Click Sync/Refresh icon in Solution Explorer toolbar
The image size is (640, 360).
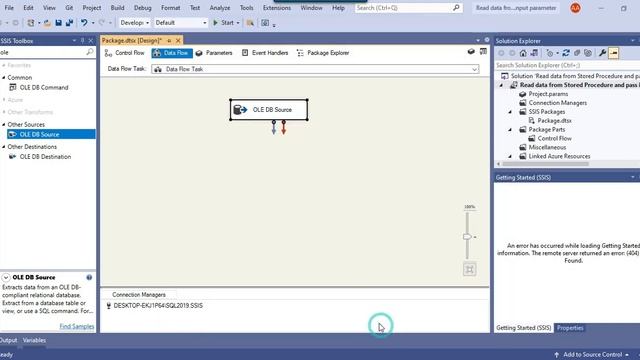pos(566,53)
